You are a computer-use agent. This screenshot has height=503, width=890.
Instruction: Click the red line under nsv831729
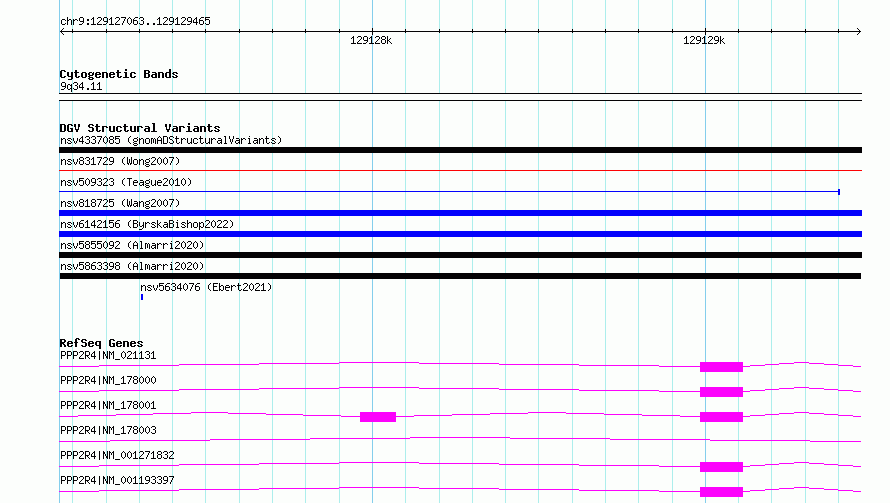point(460,170)
